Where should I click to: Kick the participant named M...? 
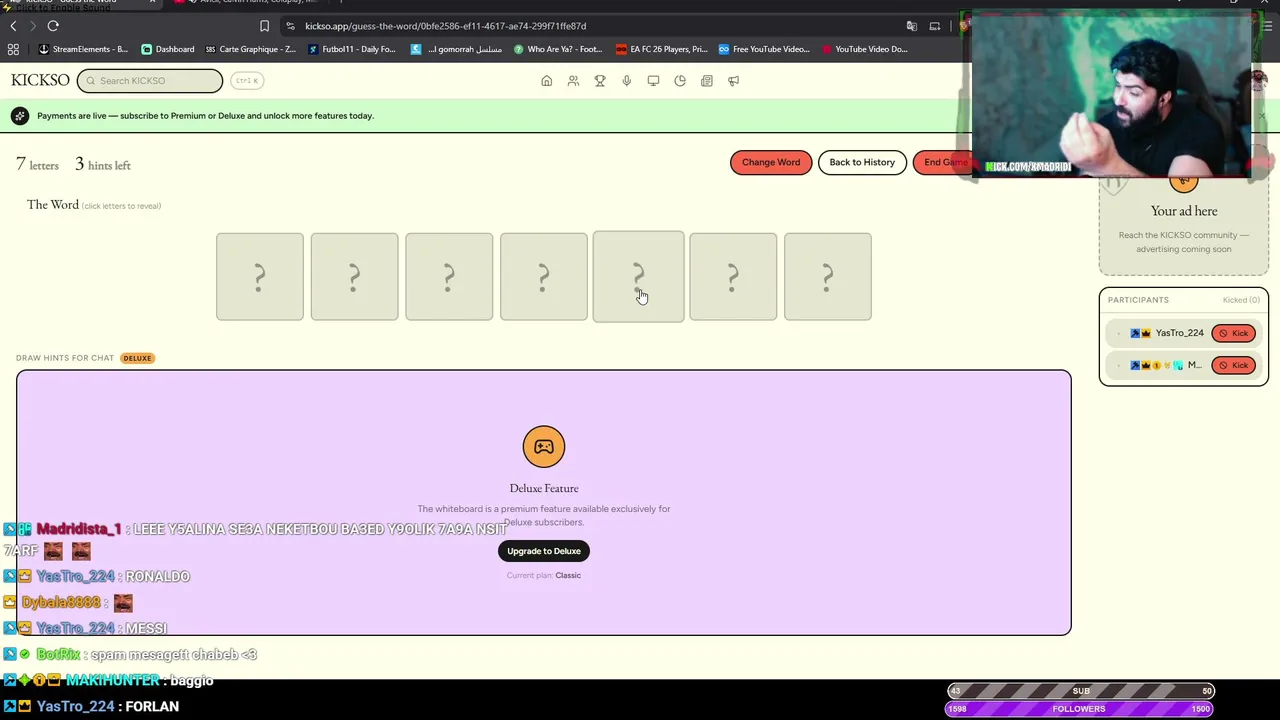[1234, 365]
